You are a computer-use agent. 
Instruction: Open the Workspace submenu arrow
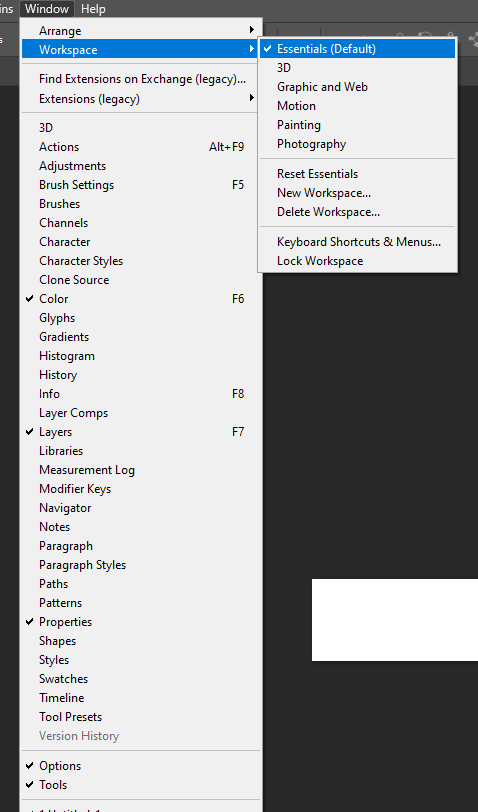[252, 50]
